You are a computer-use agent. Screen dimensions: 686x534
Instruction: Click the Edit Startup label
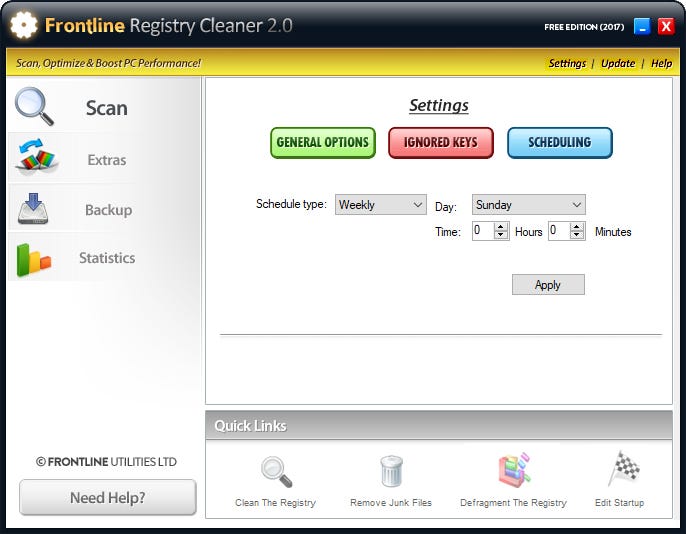620,503
